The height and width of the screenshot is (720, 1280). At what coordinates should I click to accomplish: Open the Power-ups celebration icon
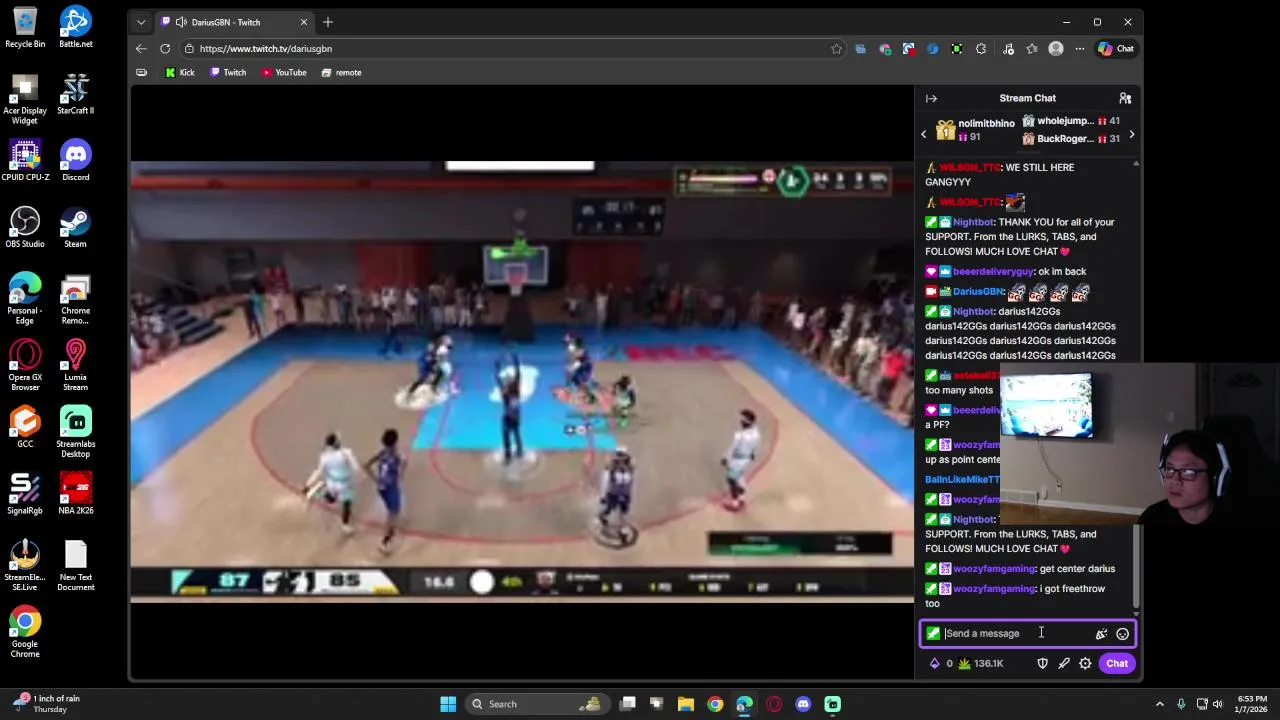pyautogui.click(x=1101, y=634)
